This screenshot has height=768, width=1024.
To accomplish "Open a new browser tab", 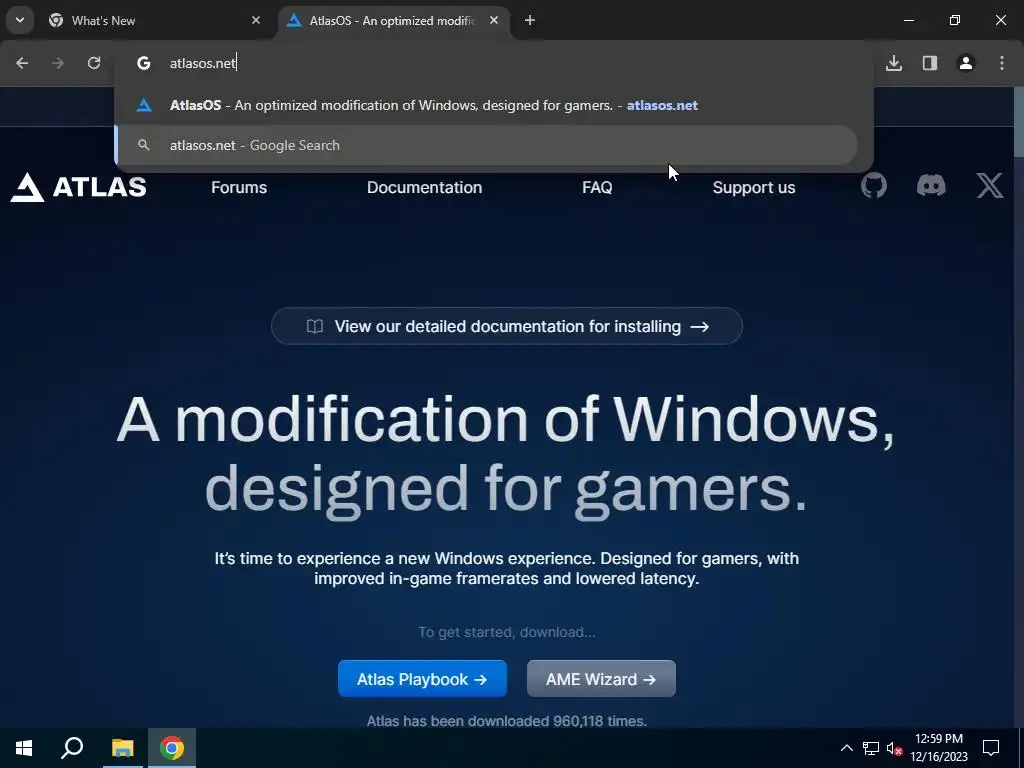I will click(530, 20).
